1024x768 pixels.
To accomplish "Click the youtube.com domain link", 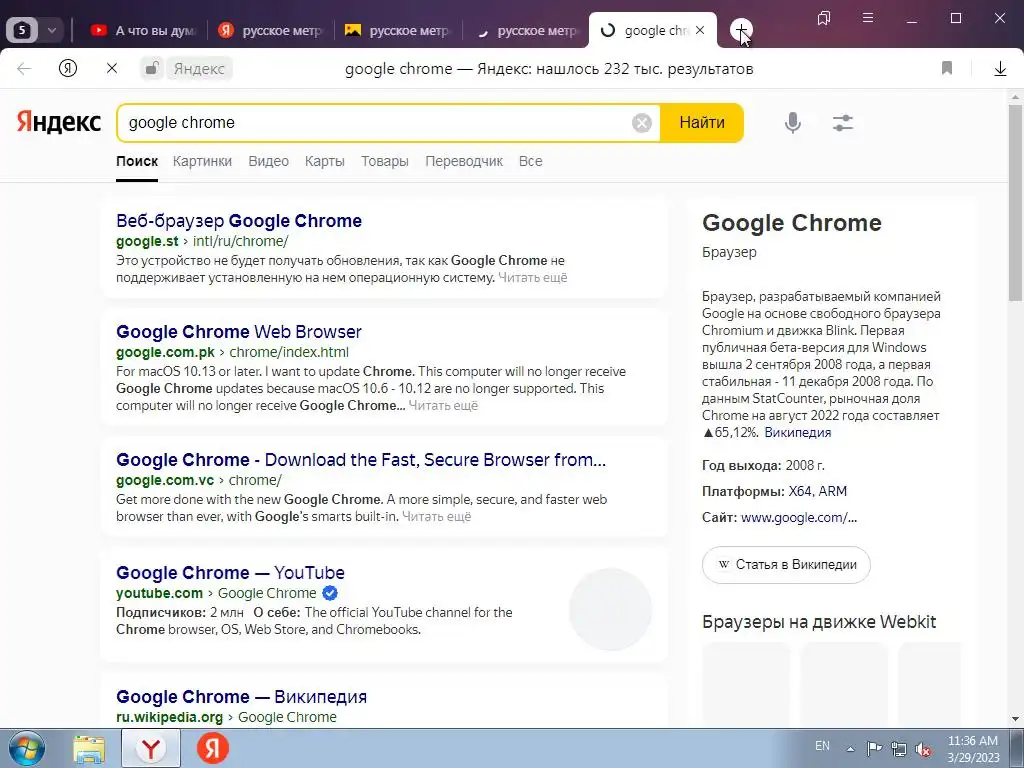I will (x=159, y=593).
